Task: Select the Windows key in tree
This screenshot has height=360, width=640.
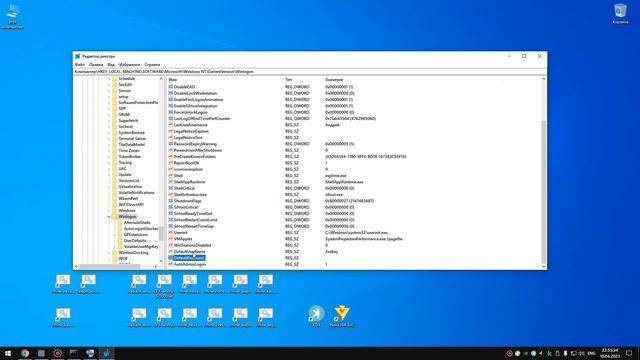Action: pyautogui.click(x=127, y=211)
